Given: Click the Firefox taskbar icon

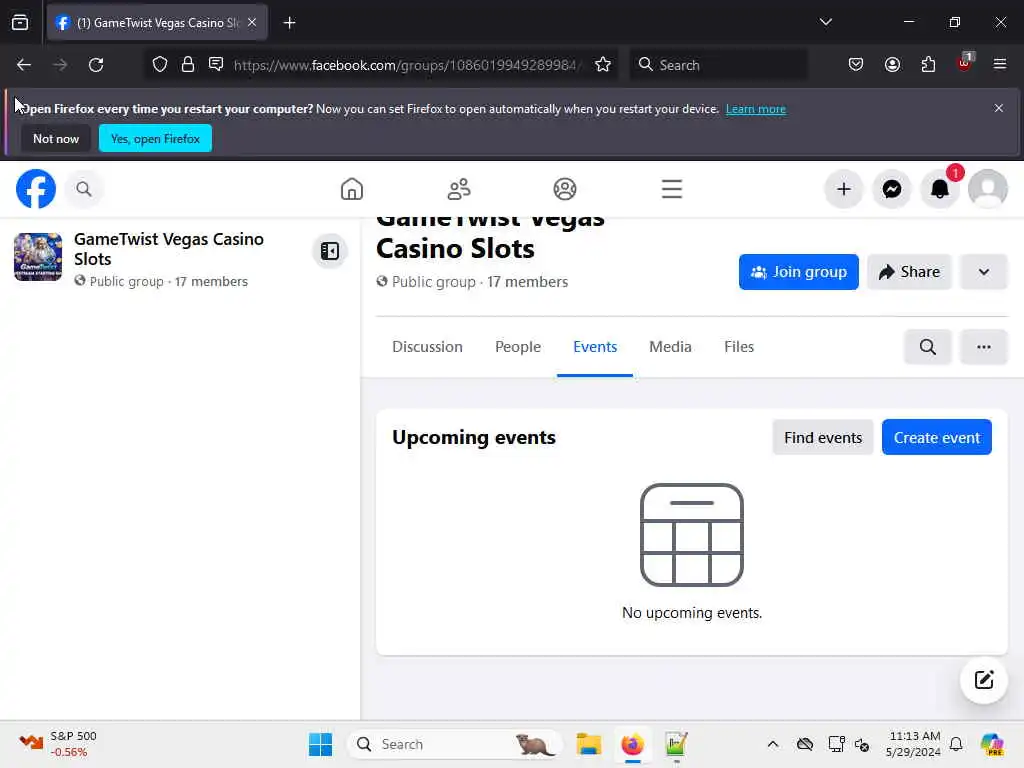Looking at the screenshot, I should click(x=632, y=744).
